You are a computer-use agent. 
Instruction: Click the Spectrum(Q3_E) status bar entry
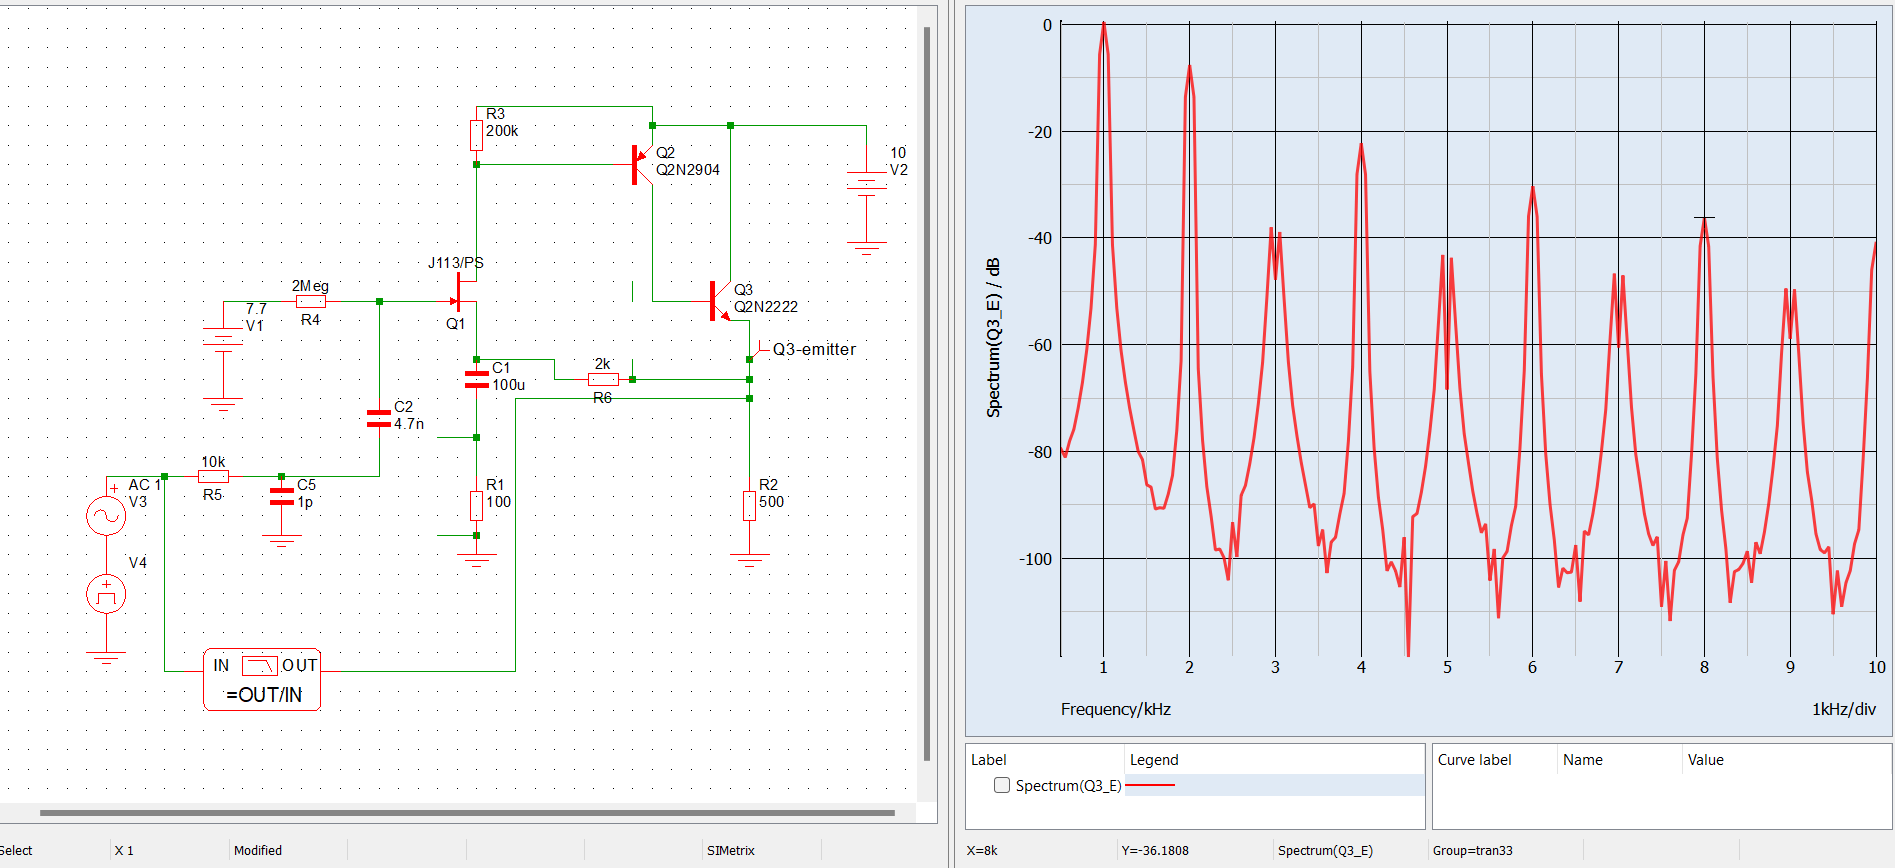[1325, 851]
